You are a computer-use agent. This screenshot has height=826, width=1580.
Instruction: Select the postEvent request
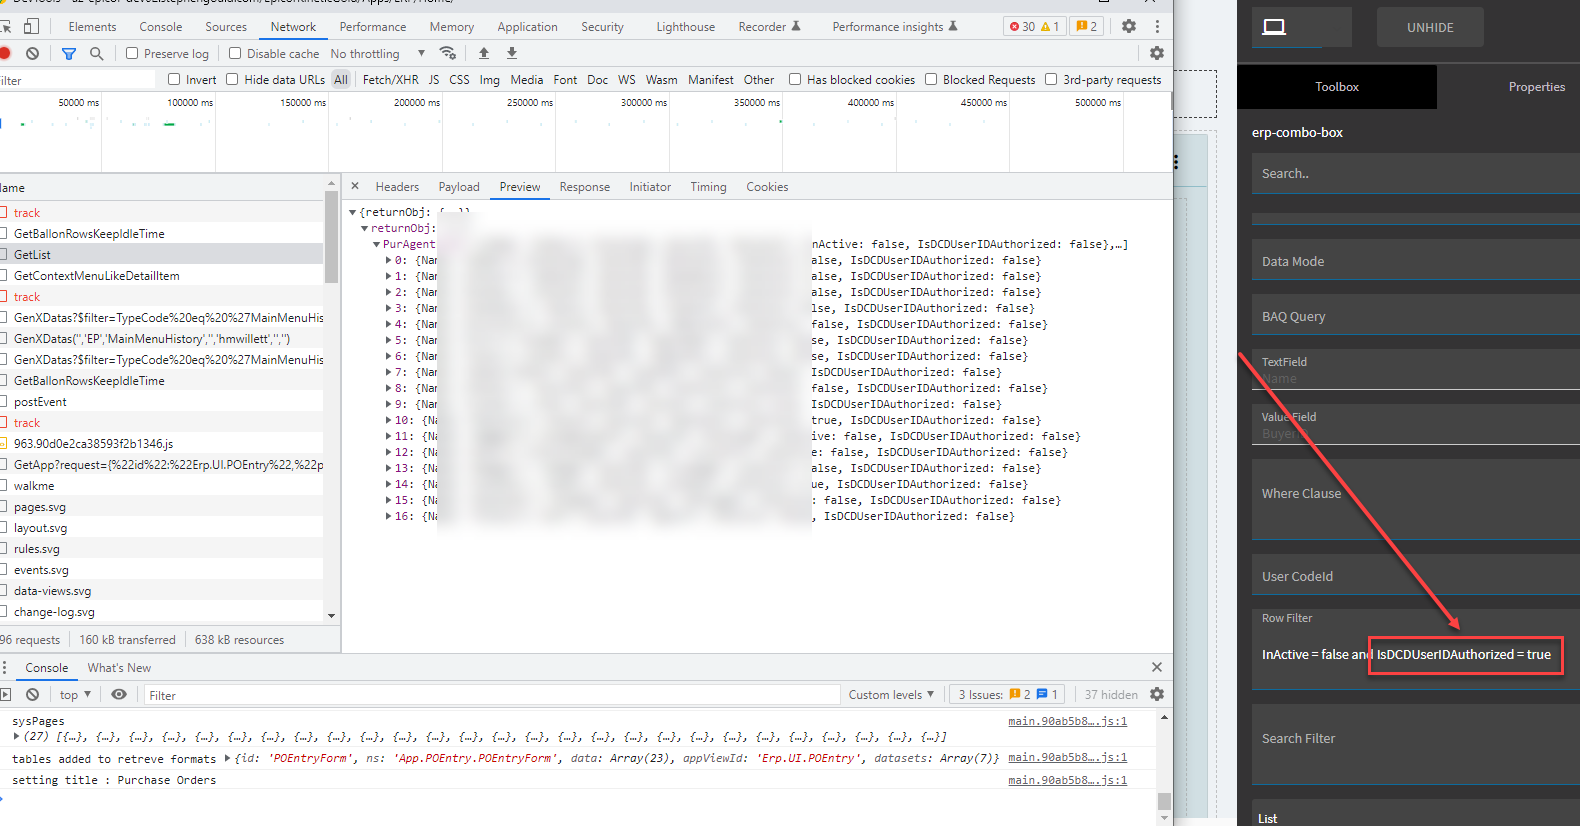coord(162,401)
